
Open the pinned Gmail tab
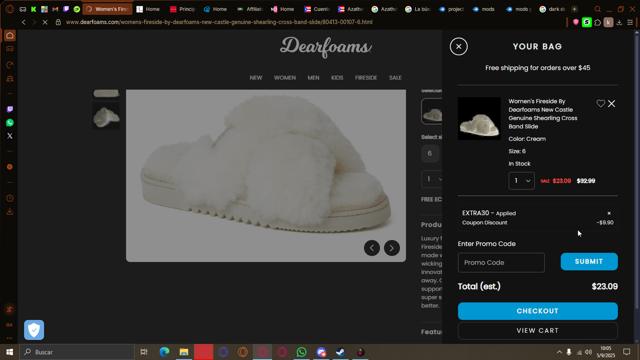pyautogui.click(x=55, y=9)
